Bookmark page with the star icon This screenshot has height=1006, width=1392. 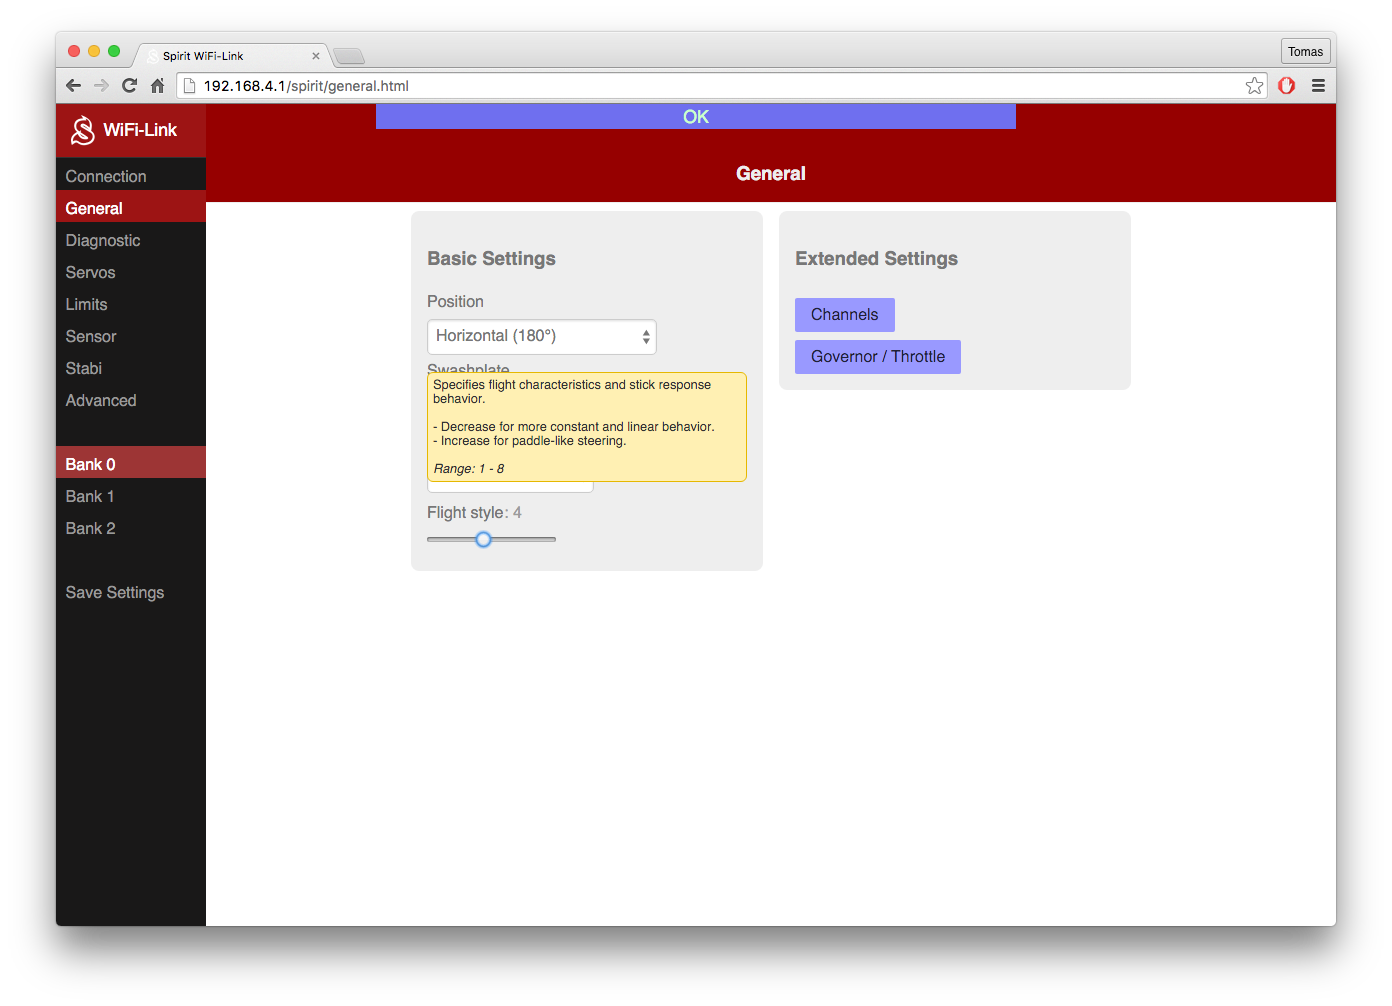click(1254, 86)
